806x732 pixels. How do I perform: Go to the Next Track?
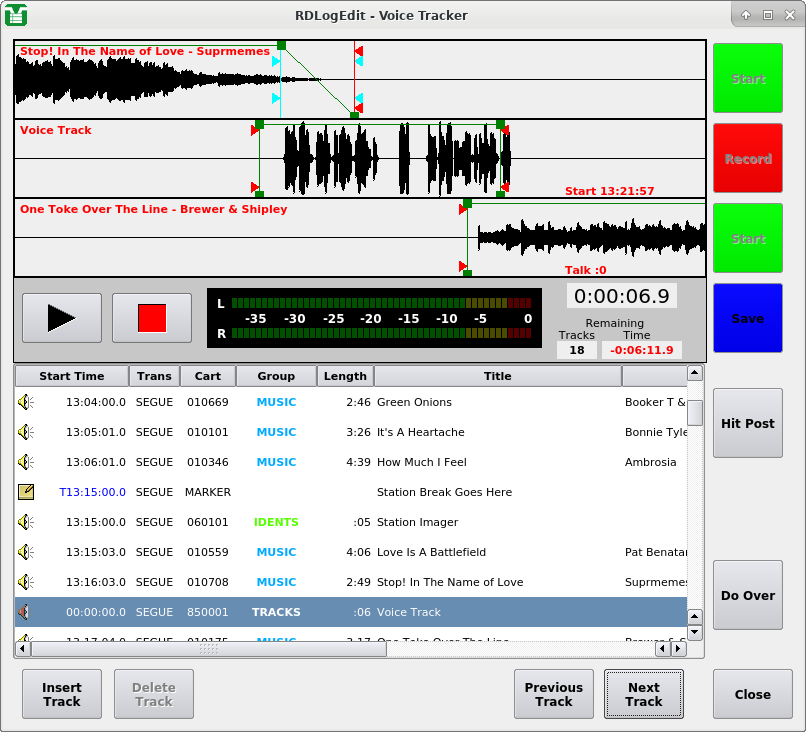644,694
